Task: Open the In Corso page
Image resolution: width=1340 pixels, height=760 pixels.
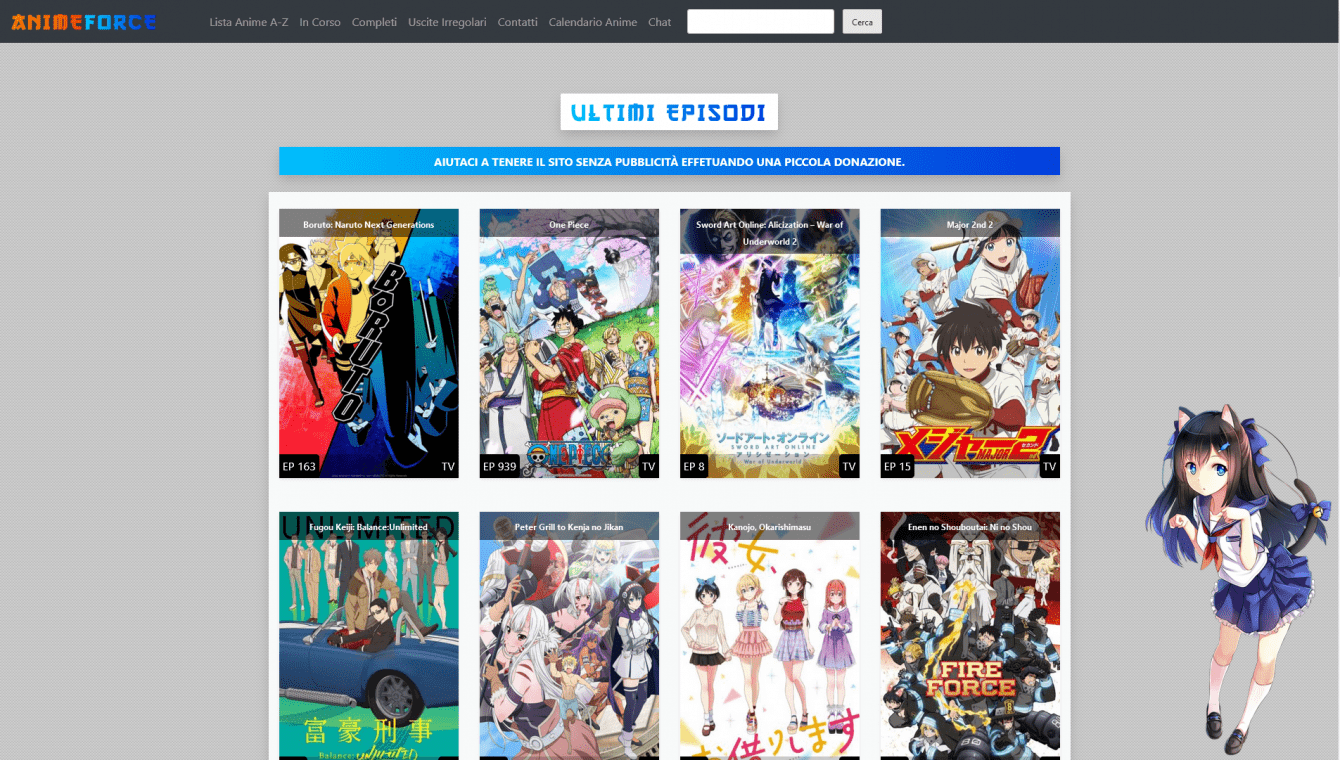Action: click(x=320, y=22)
